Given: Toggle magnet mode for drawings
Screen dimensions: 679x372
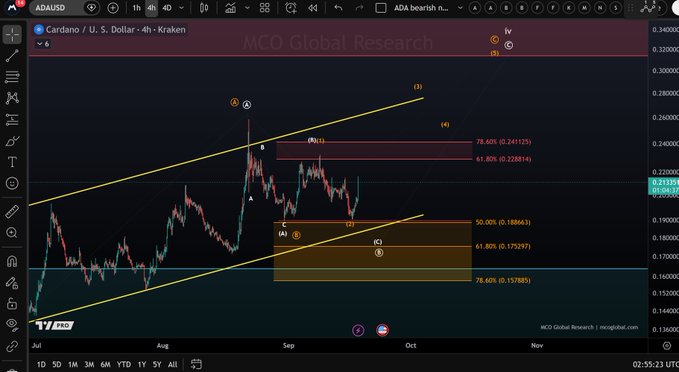Looking at the screenshot, I should tap(12, 261).
